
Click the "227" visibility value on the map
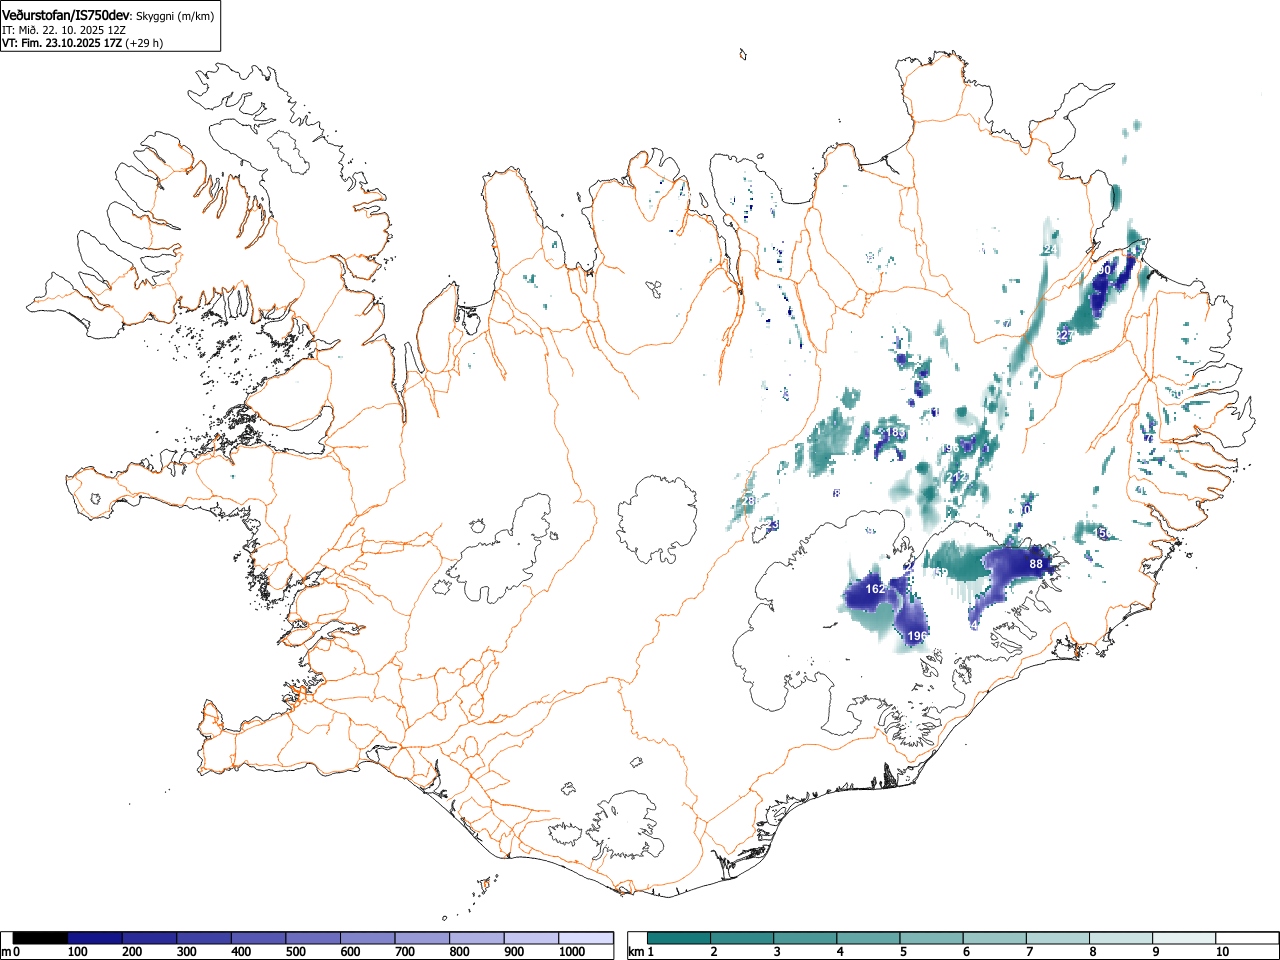[1066, 335]
